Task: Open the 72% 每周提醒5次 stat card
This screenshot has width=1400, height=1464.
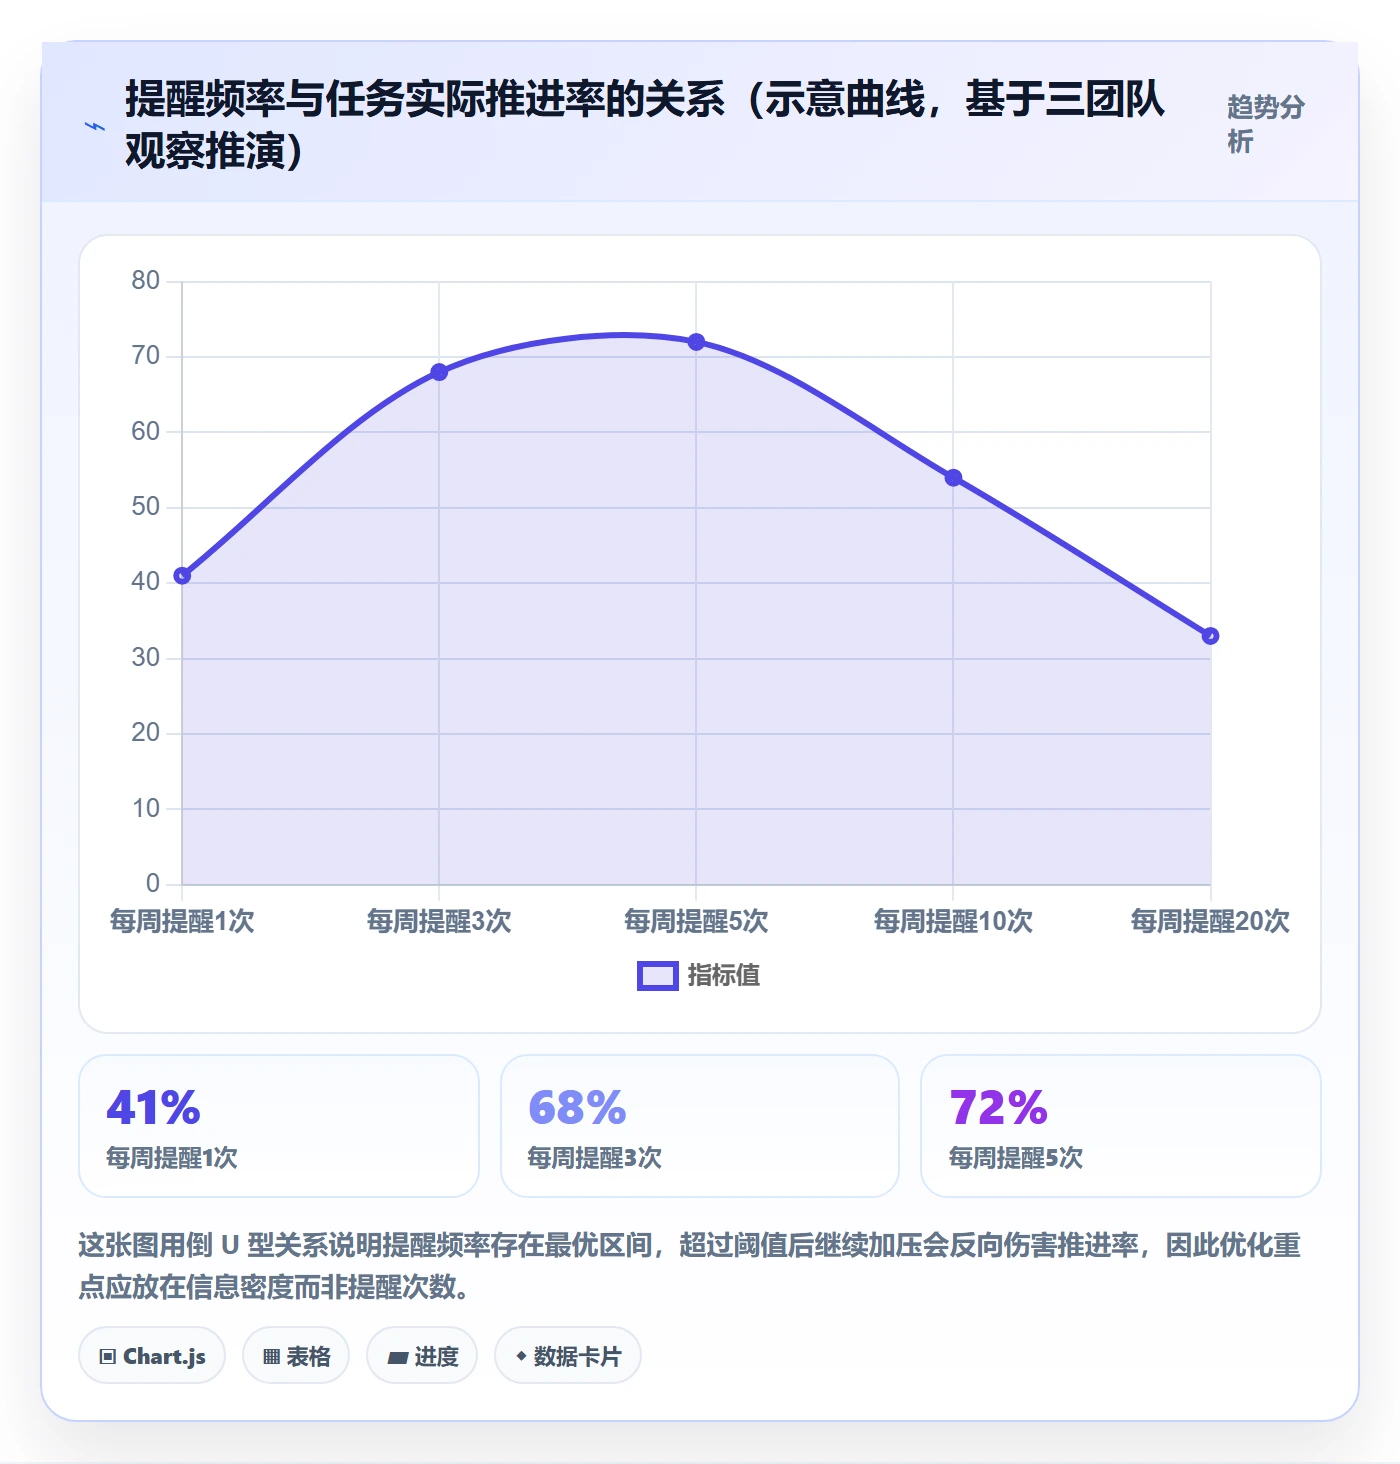Action: (x=1121, y=1126)
